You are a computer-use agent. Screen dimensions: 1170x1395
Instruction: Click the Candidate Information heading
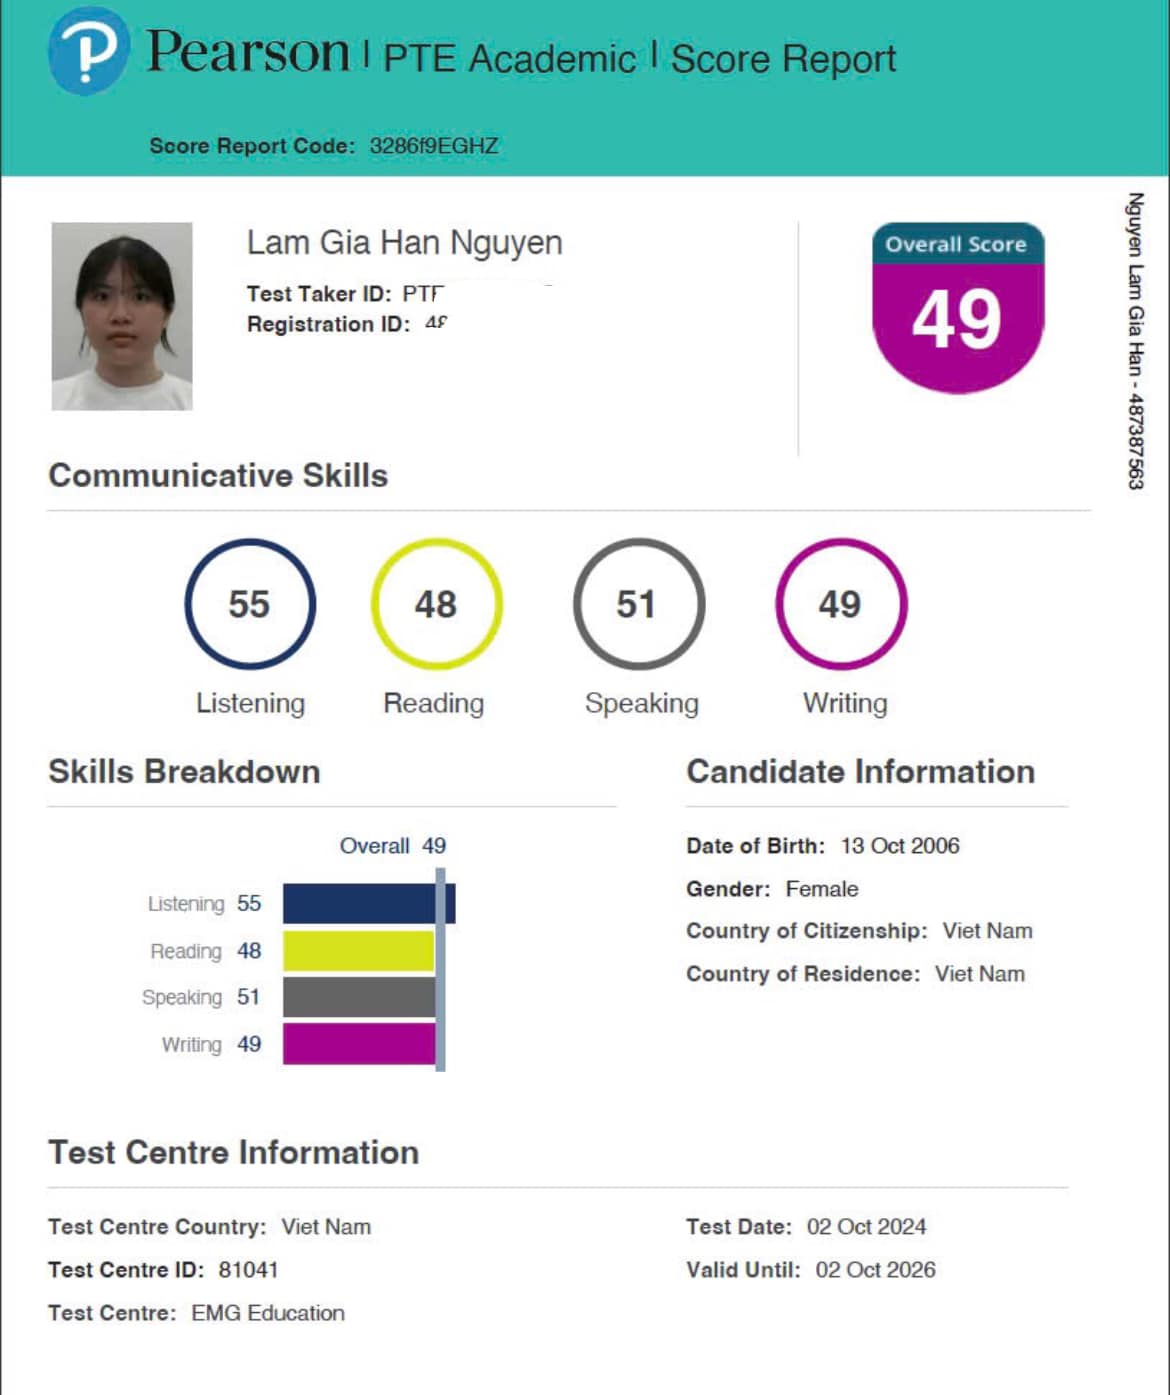pos(860,771)
